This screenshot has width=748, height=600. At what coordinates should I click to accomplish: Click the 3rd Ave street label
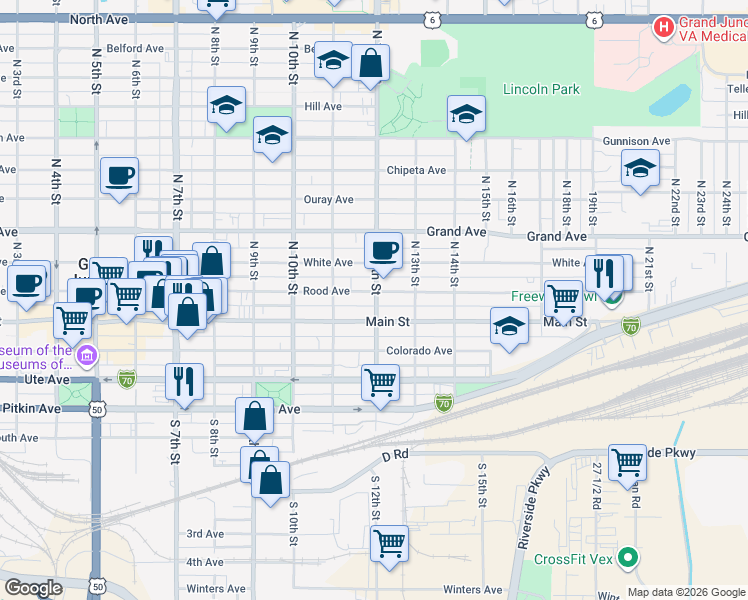(205, 534)
